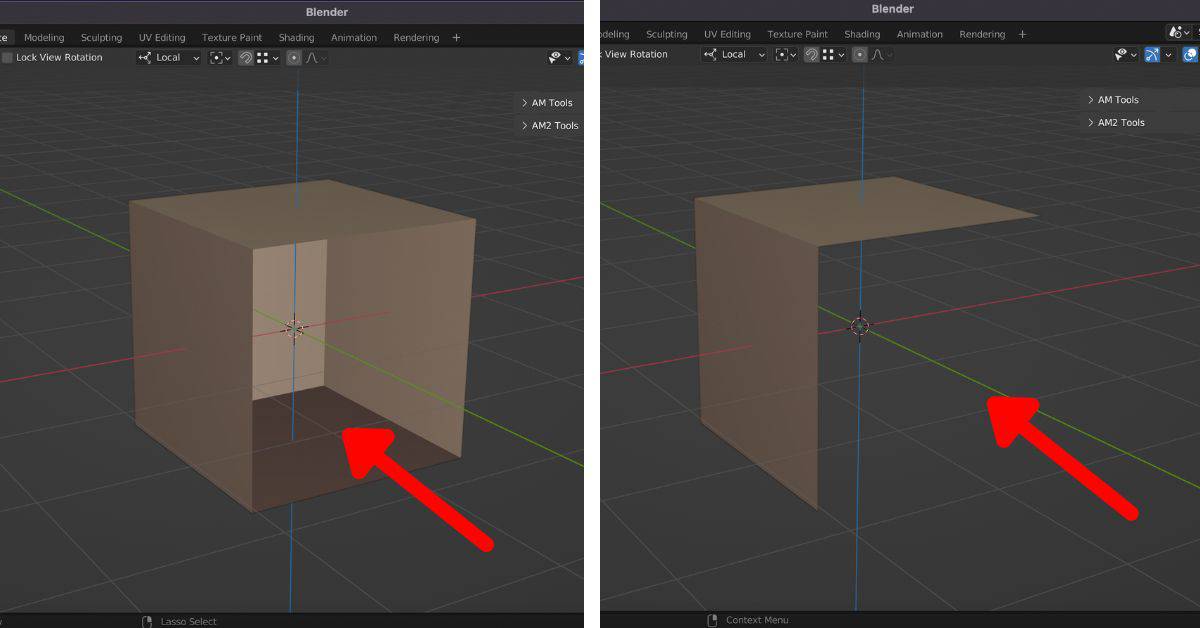
Task: Open UV Editing tab in right Blender window
Action: coord(728,35)
